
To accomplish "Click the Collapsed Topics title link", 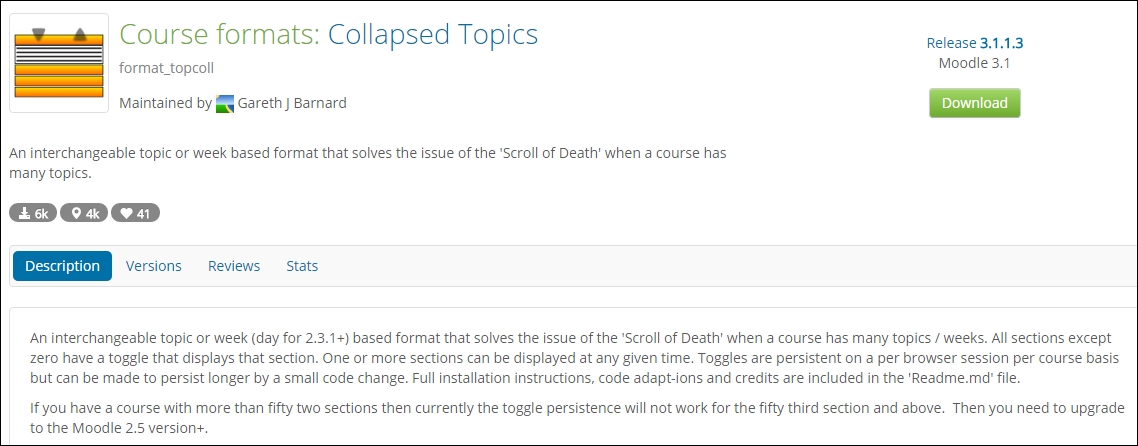I will (433, 34).
